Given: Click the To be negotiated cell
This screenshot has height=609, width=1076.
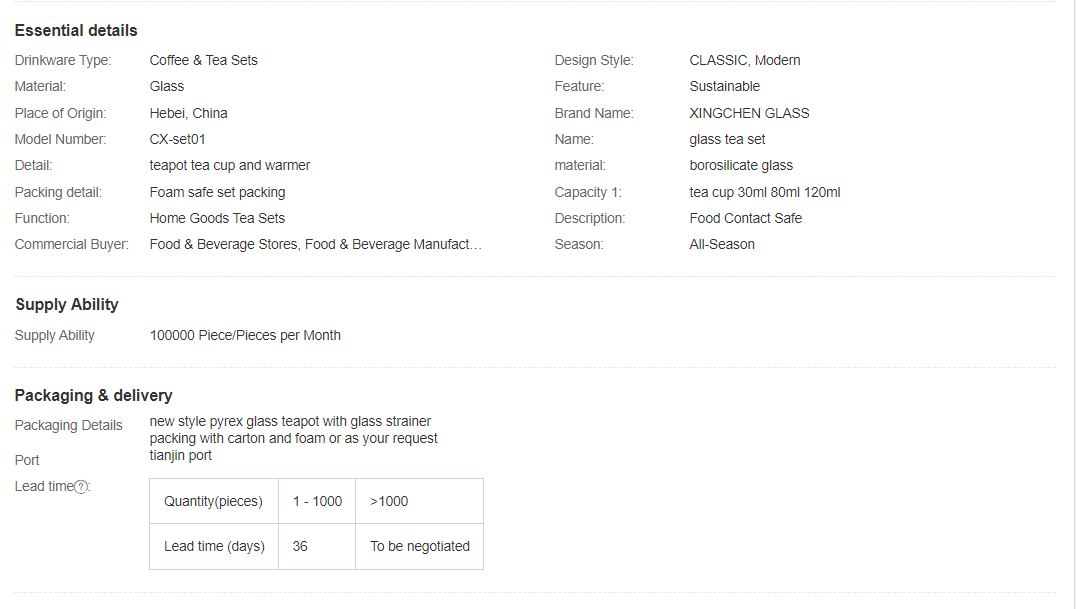Looking at the screenshot, I should coord(419,546).
